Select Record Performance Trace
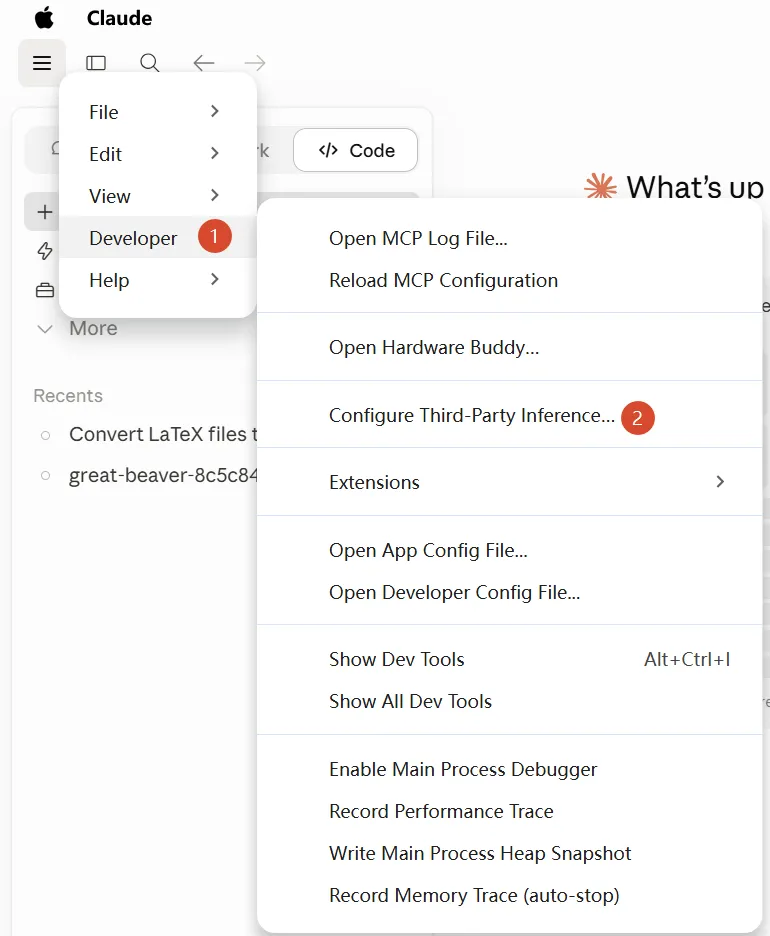This screenshot has height=936, width=770. point(509,811)
